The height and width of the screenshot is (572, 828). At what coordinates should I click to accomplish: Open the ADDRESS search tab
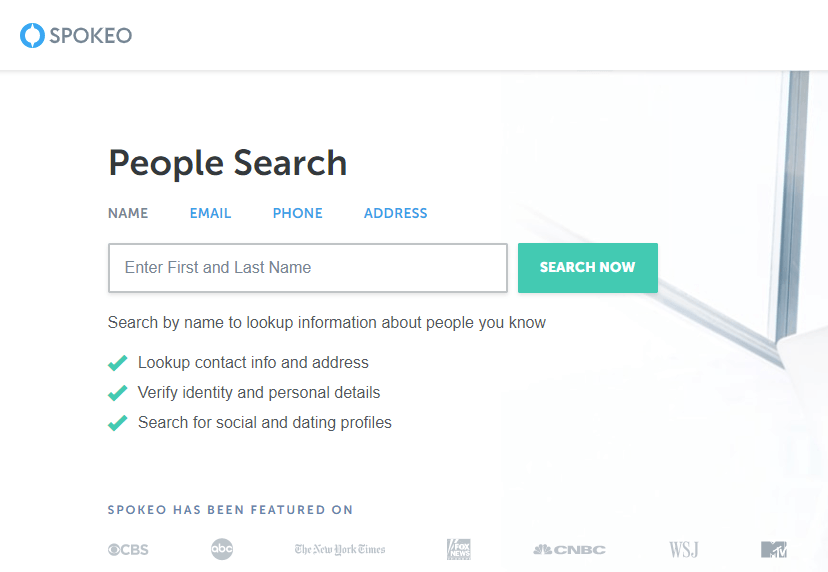coord(396,213)
